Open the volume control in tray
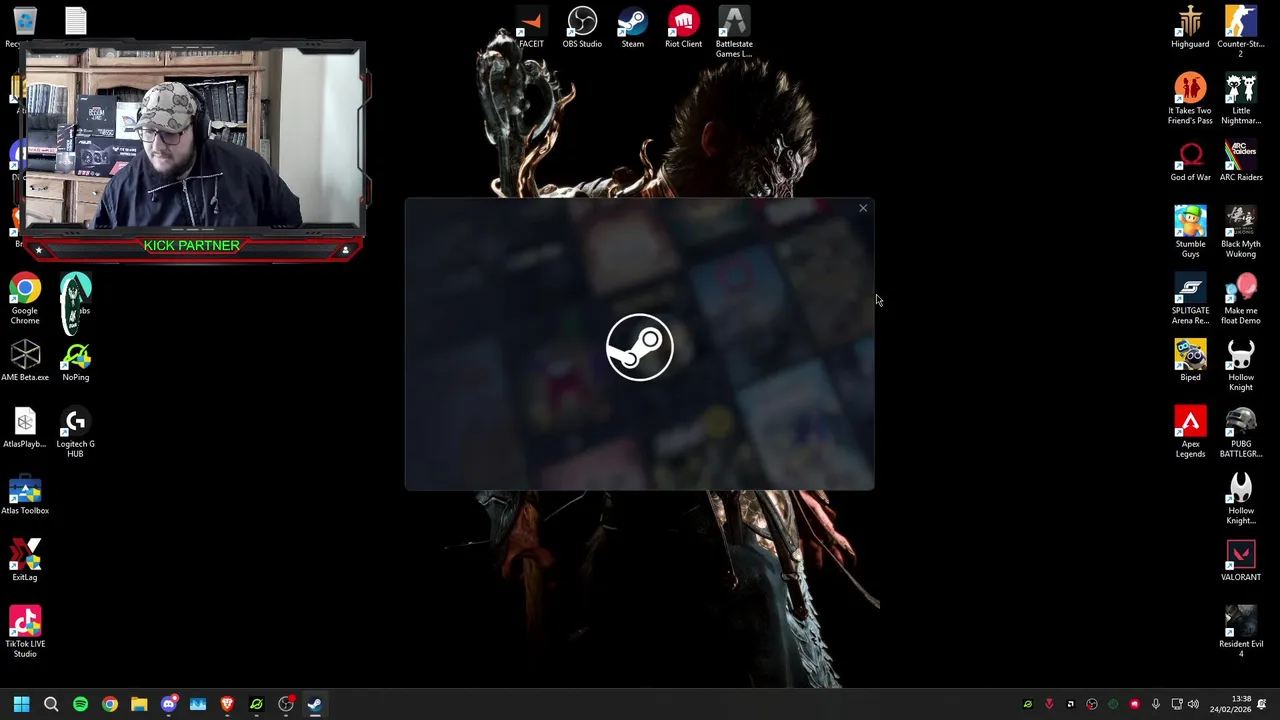The height and width of the screenshot is (720, 1280). click(x=1193, y=704)
